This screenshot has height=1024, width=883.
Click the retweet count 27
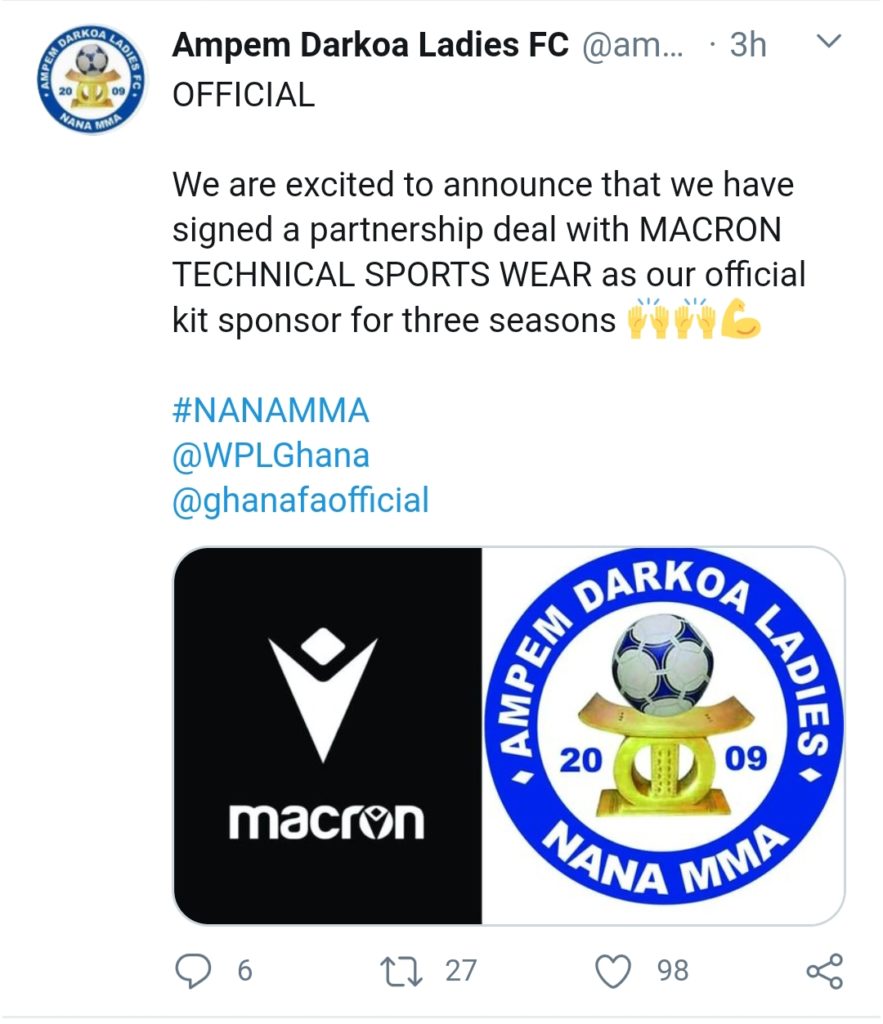460,970
